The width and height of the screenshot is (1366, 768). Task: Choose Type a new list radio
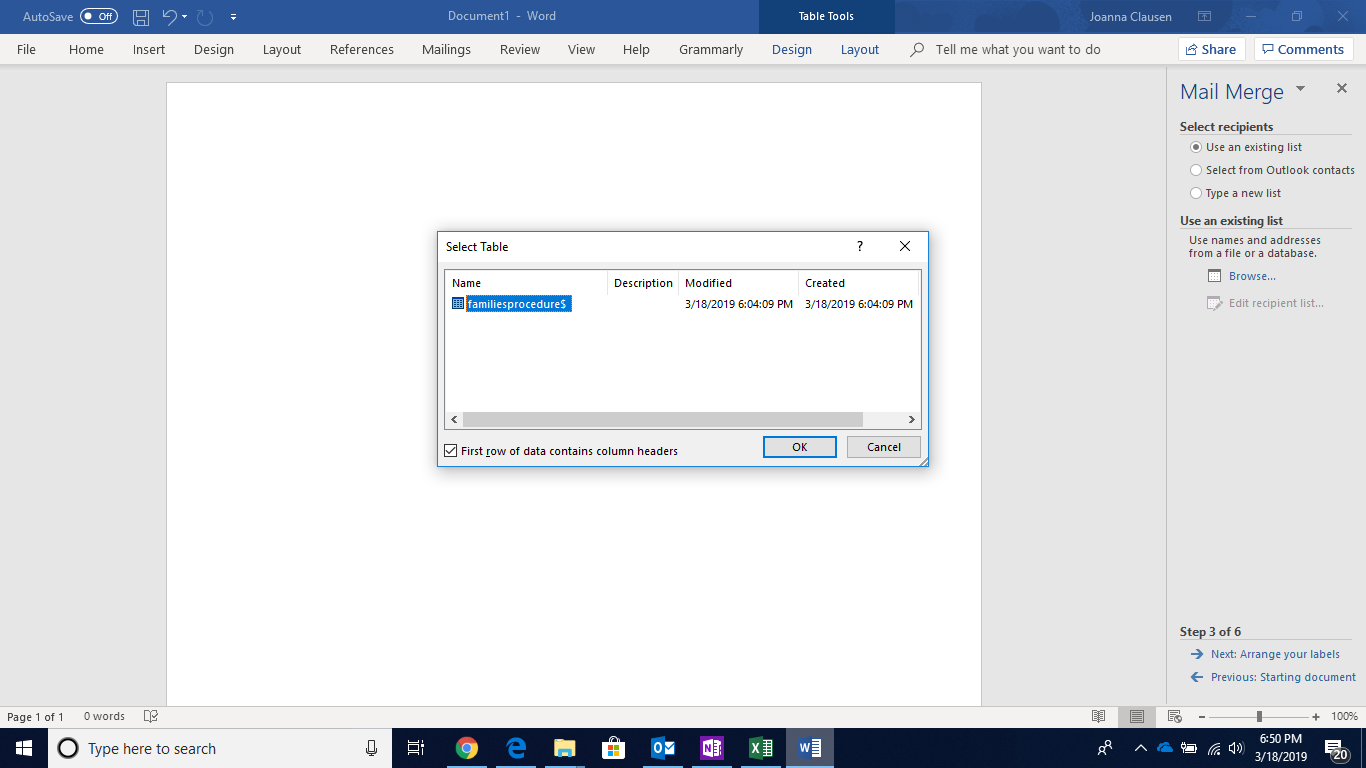[x=1196, y=193]
